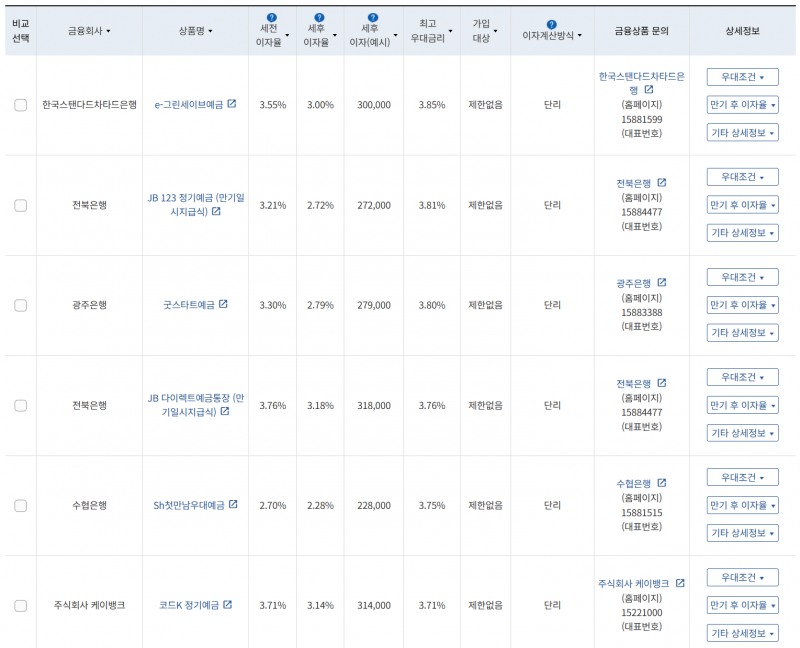The width and height of the screenshot is (800, 648).
Task: Check compare box for 수협은행 row
Action: [x=20, y=506]
